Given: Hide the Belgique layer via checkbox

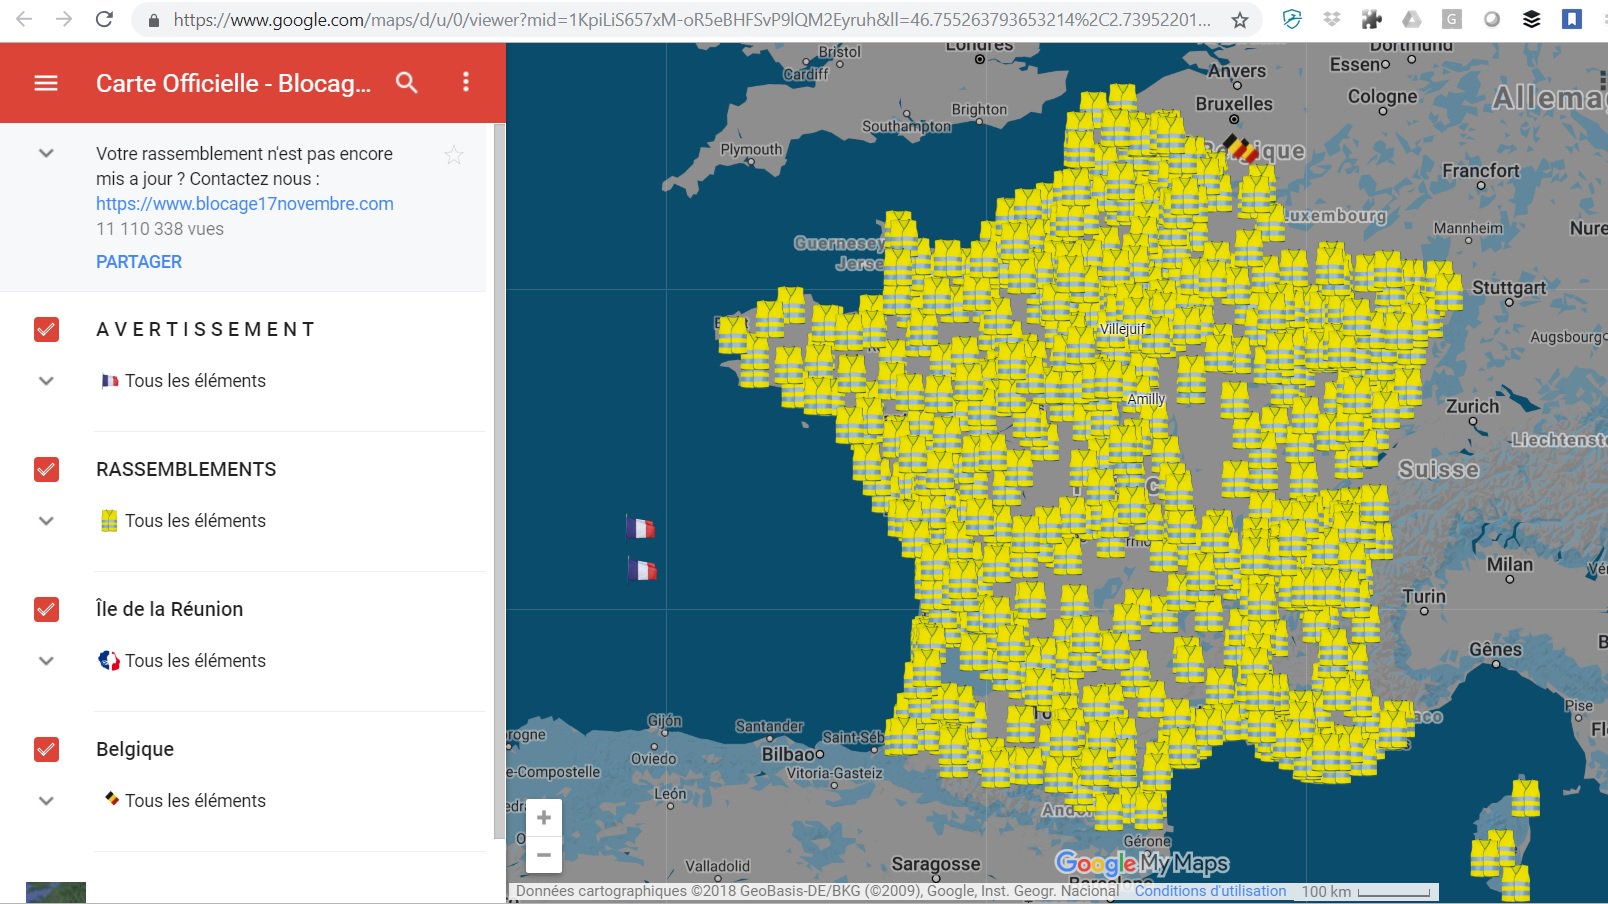Looking at the screenshot, I should (46, 749).
